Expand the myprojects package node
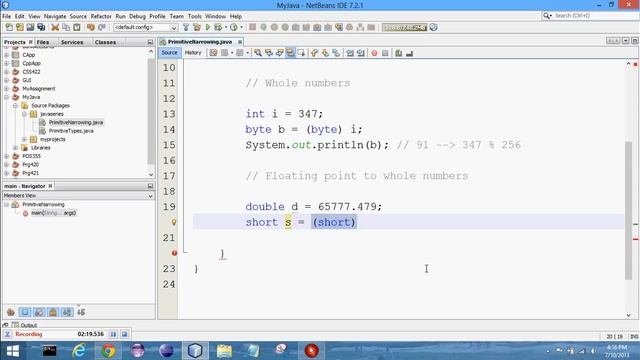 [x=24, y=139]
